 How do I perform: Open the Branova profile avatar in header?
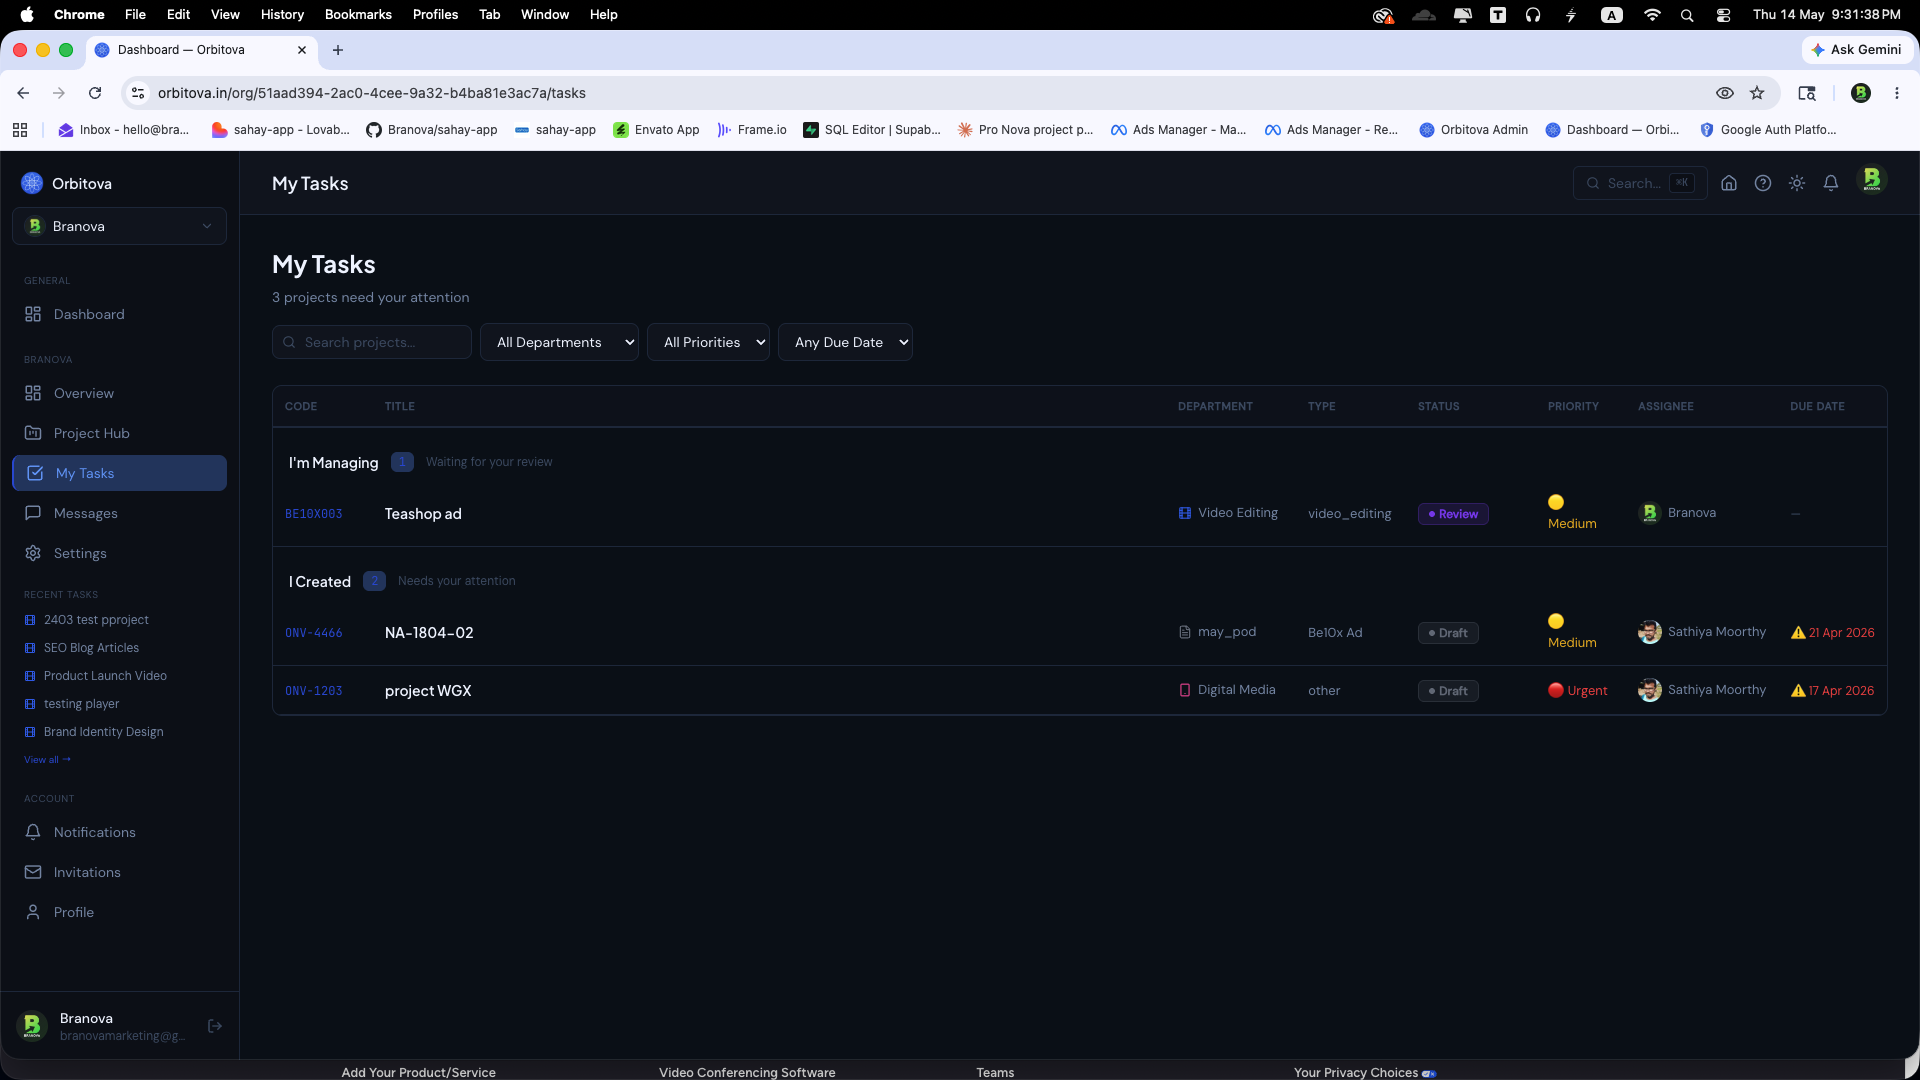tap(1872, 180)
